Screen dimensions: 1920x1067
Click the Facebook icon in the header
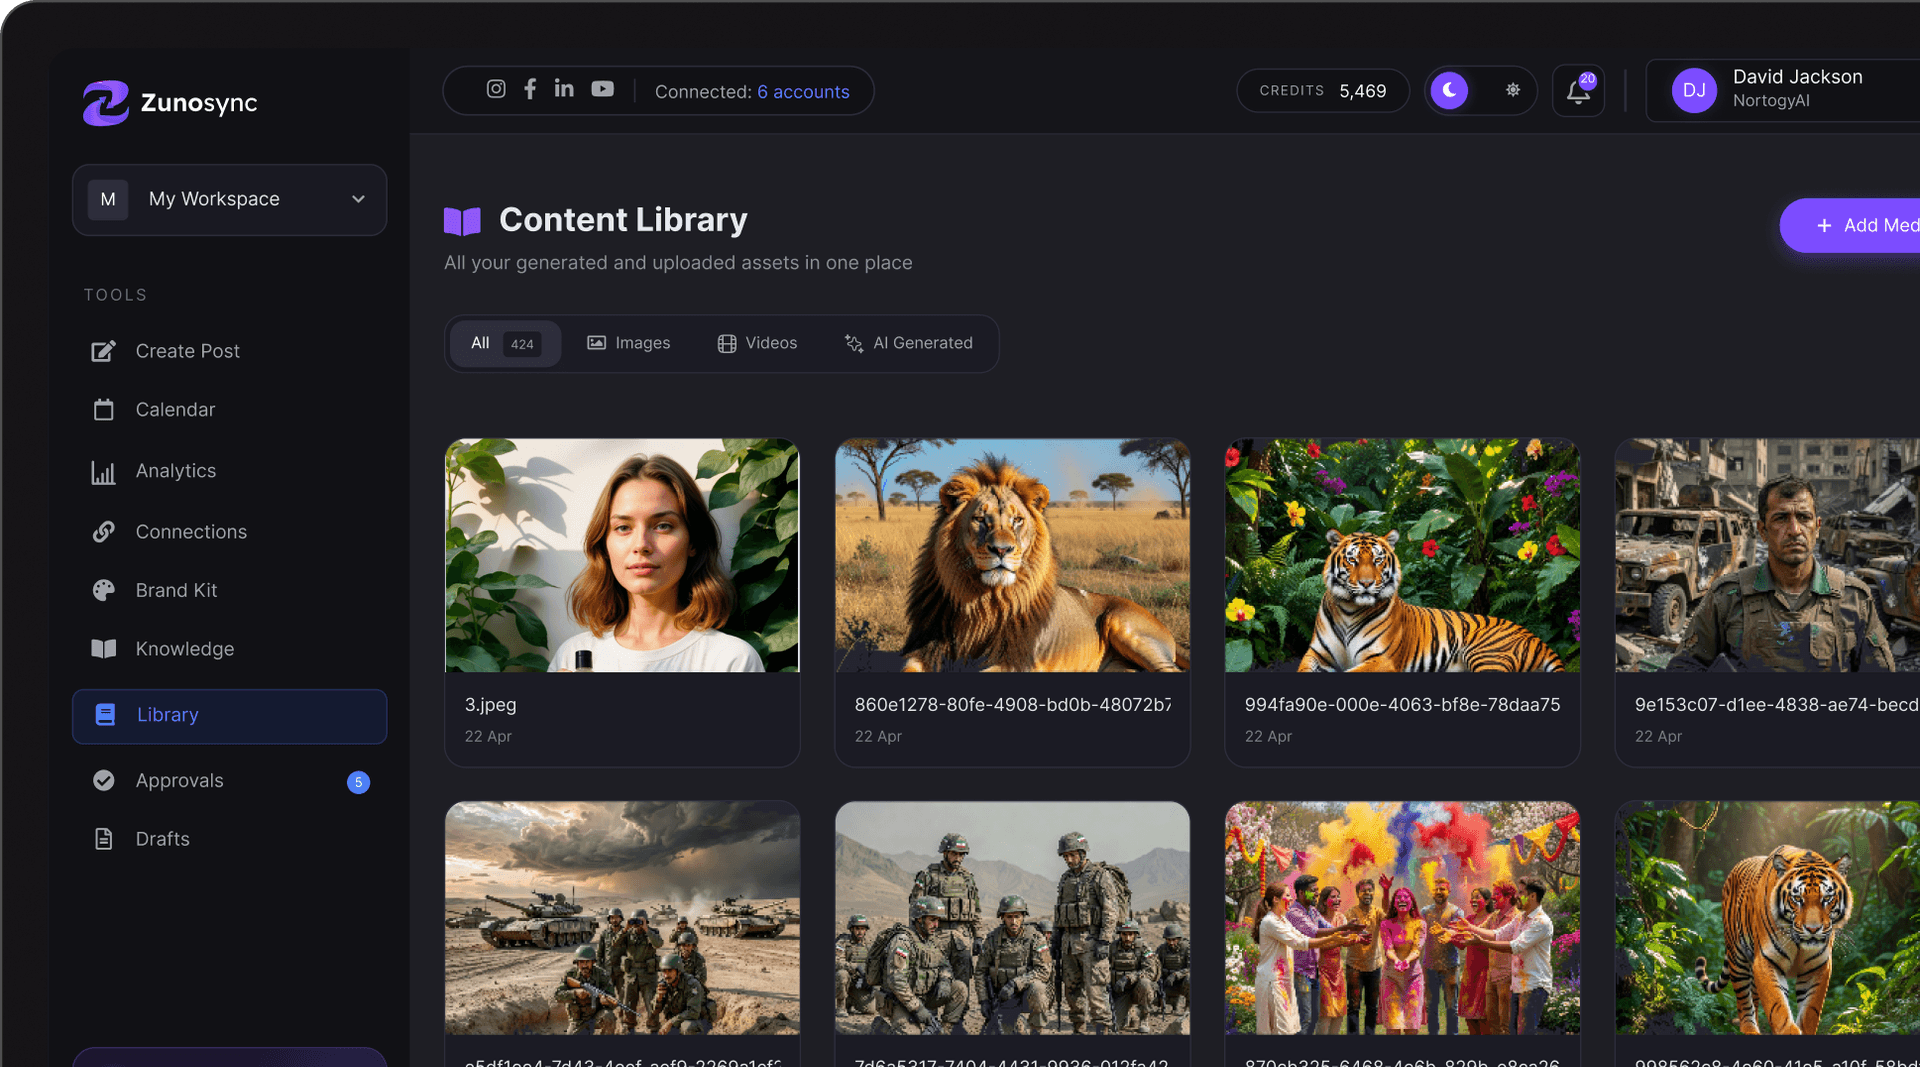coord(530,90)
